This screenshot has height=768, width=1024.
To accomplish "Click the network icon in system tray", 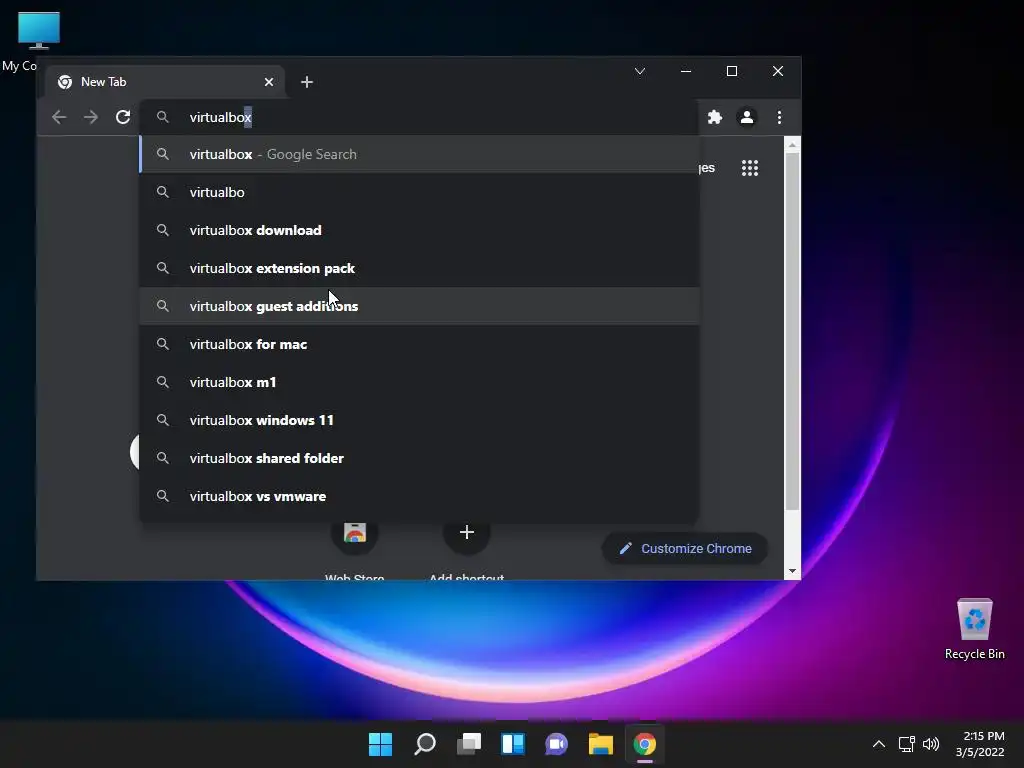I will click(x=906, y=744).
